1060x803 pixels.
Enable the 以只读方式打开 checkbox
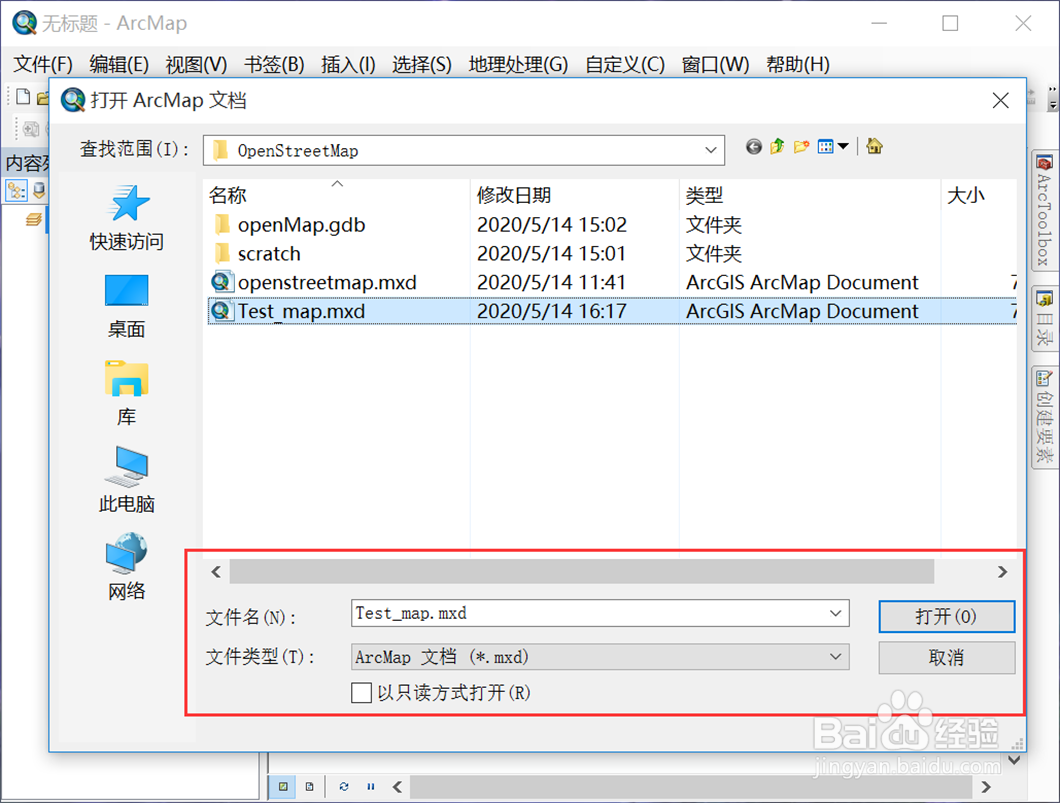362,693
